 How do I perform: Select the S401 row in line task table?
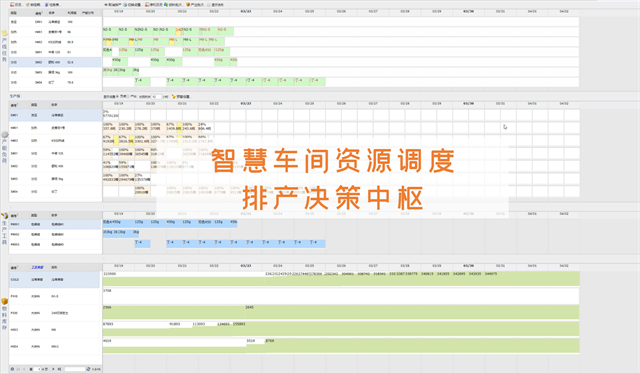pyautogui.click(x=56, y=52)
